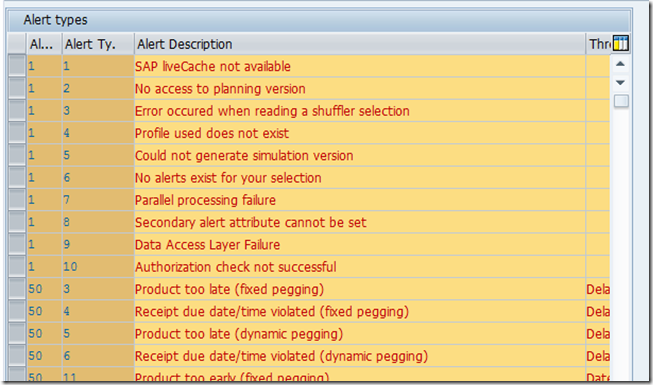
Task: Click the Profile used does not exist entry
Action: [212, 133]
